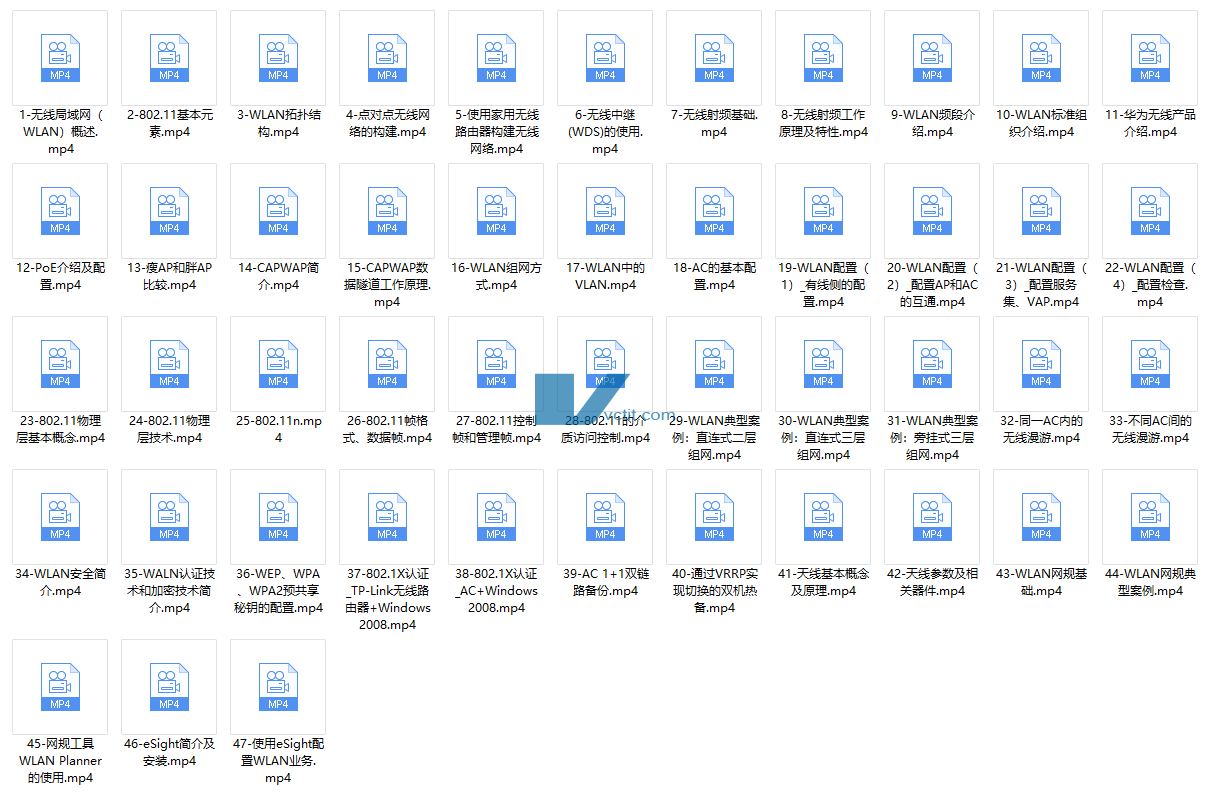
Task: Select icon of 11-华为无线产品介绍
Action: tap(1150, 58)
